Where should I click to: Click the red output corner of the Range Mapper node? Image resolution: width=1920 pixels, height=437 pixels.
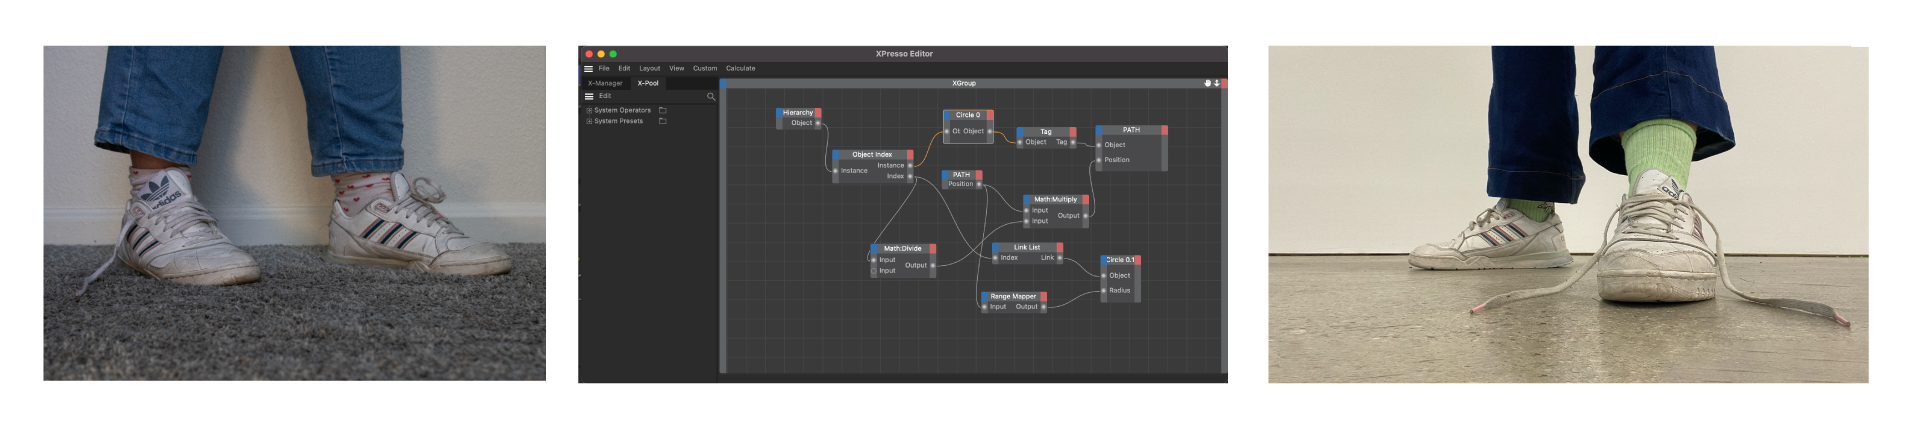1043,297
